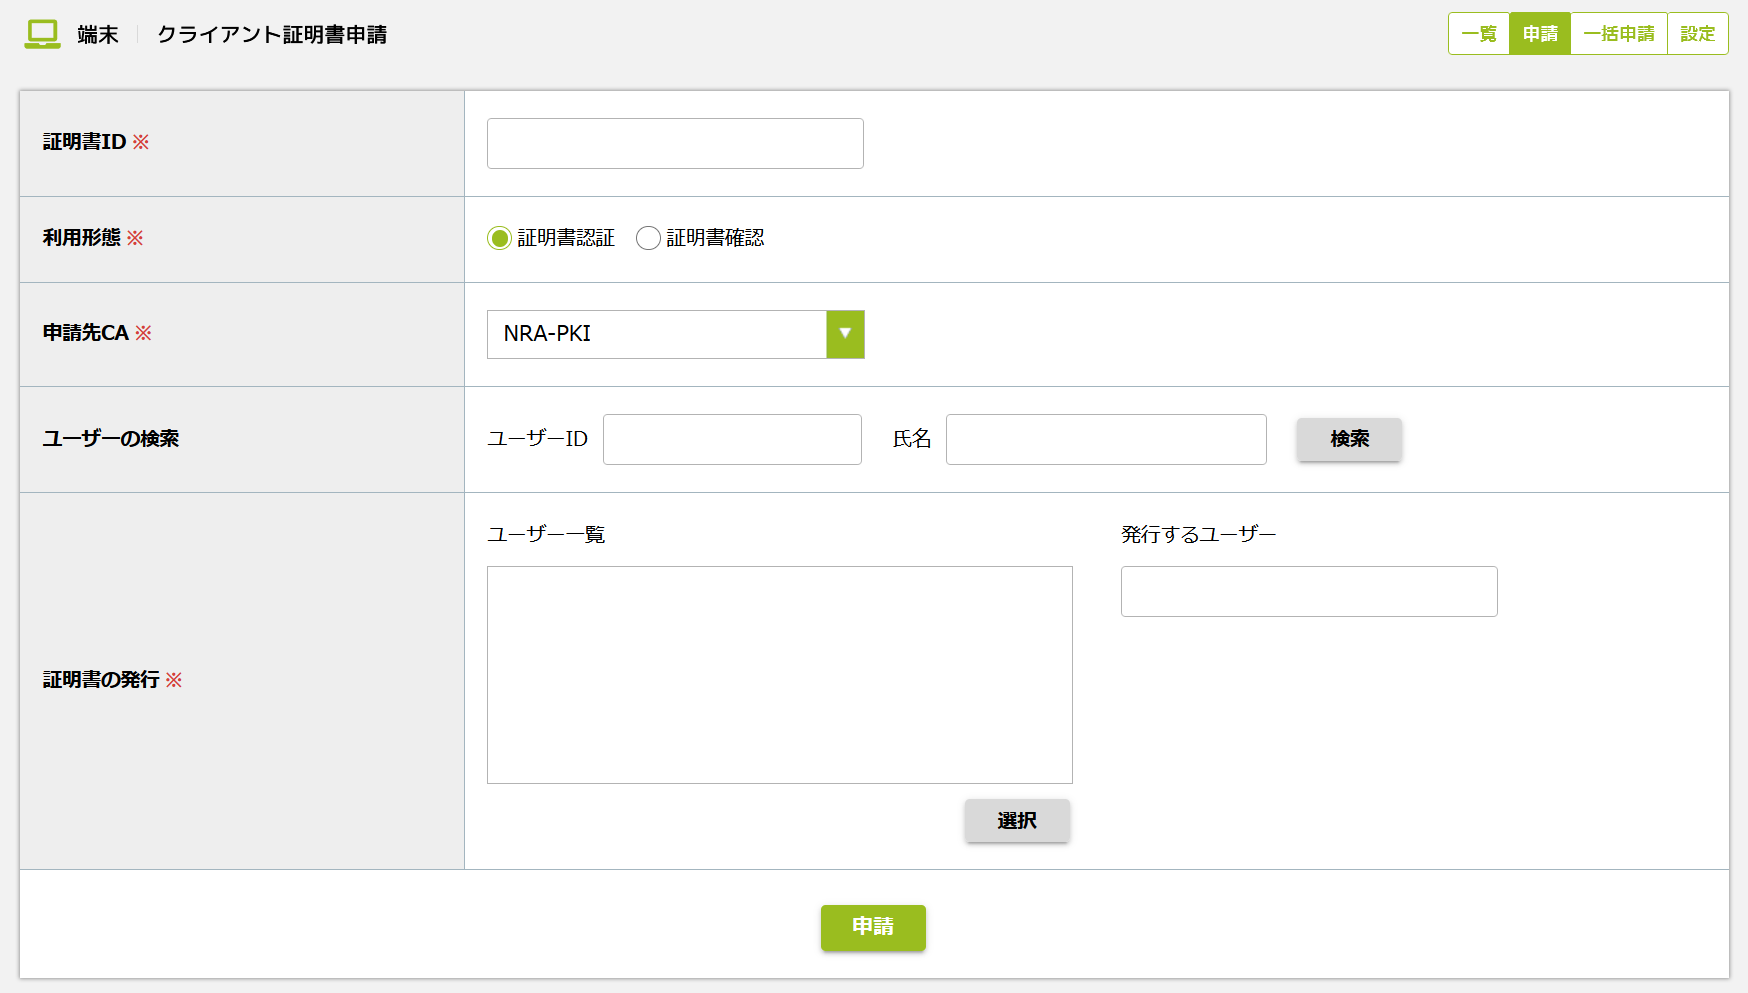Focus the 発行するユーザー field
The image size is (1748, 993).
(1309, 591)
